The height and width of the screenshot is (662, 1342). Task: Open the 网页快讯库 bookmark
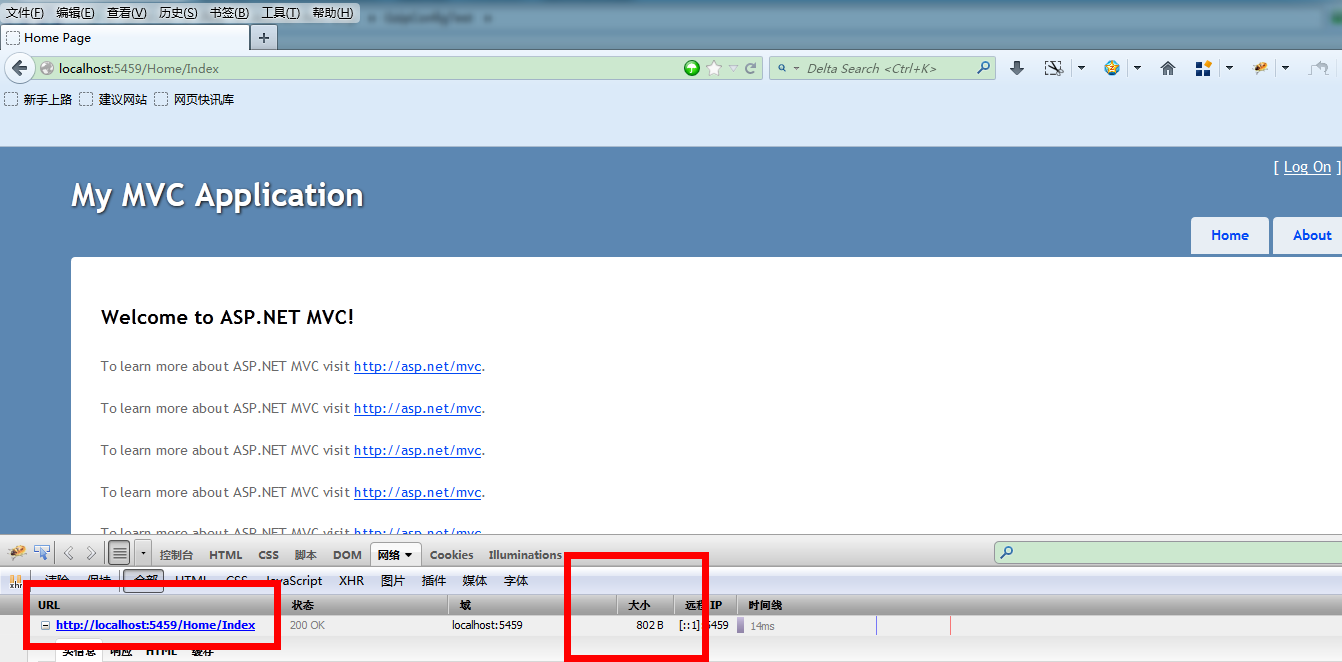tap(194, 99)
